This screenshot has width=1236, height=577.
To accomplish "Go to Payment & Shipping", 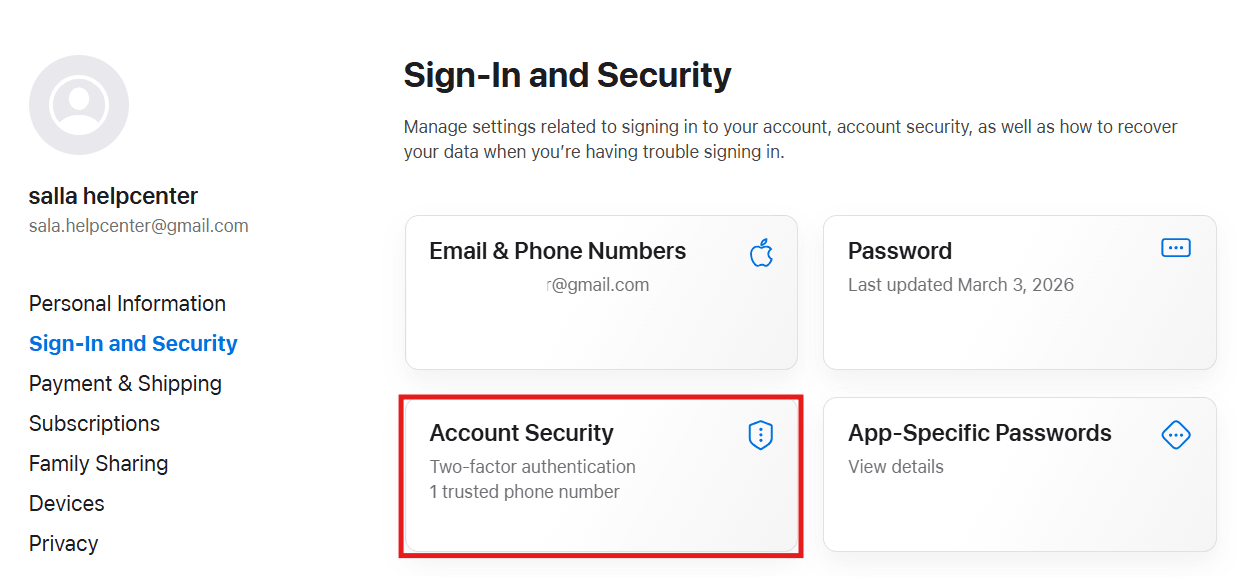I will (x=125, y=384).
